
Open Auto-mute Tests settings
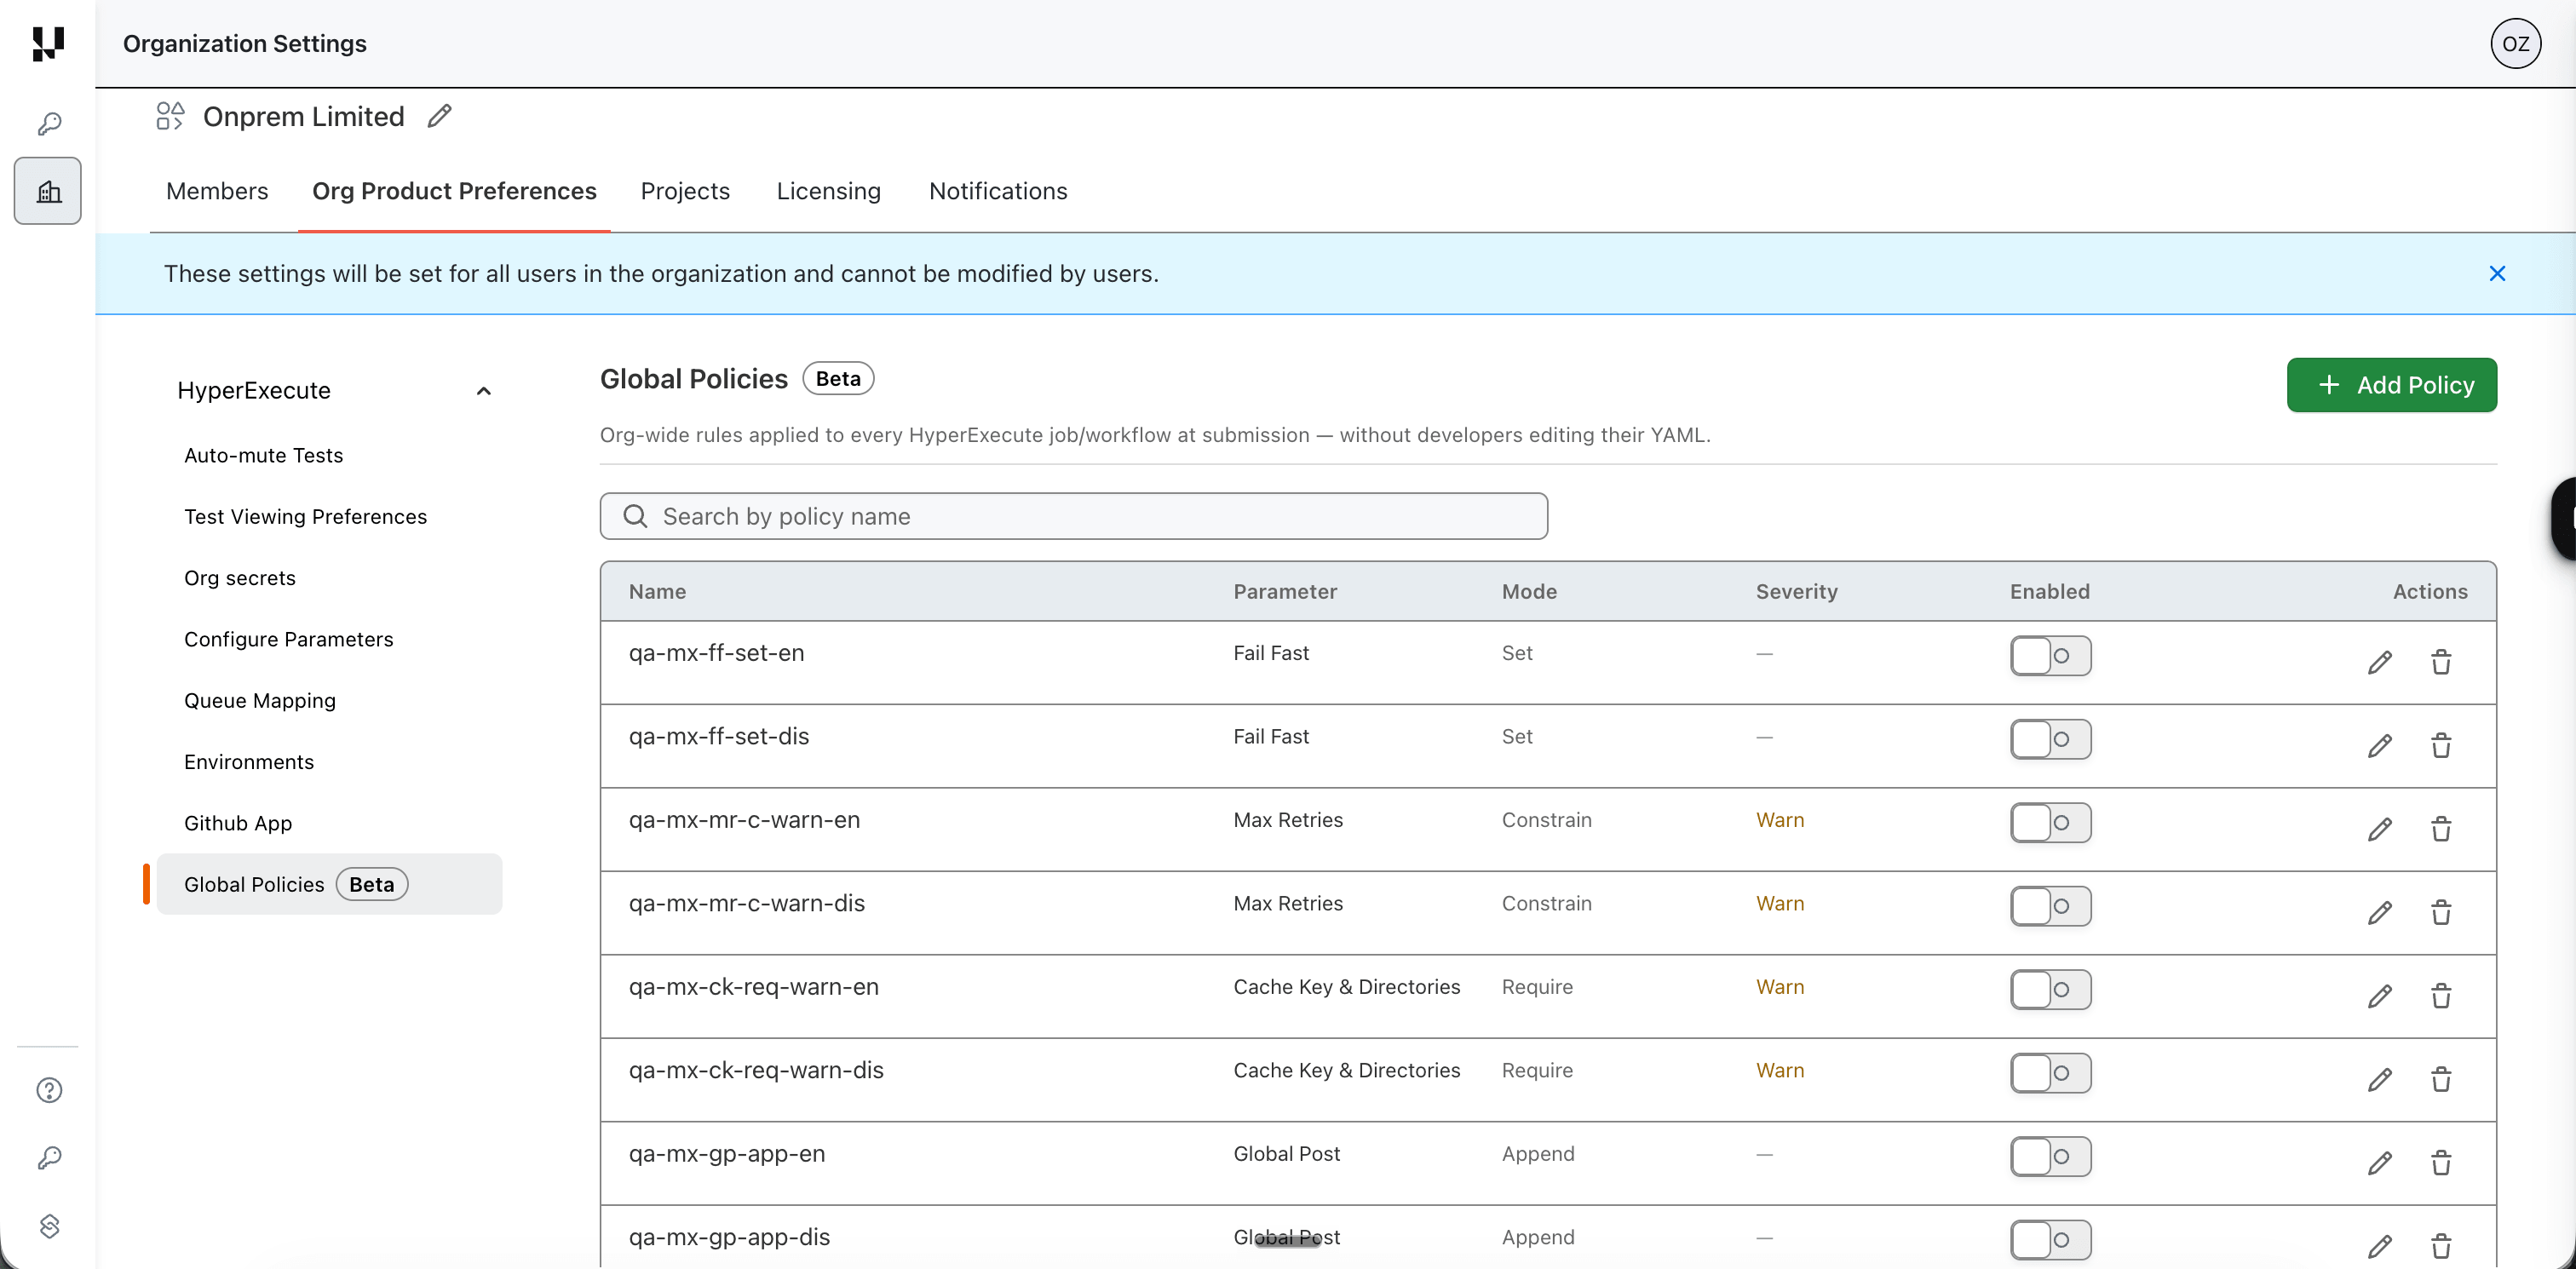pyautogui.click(x=263, y=455)
